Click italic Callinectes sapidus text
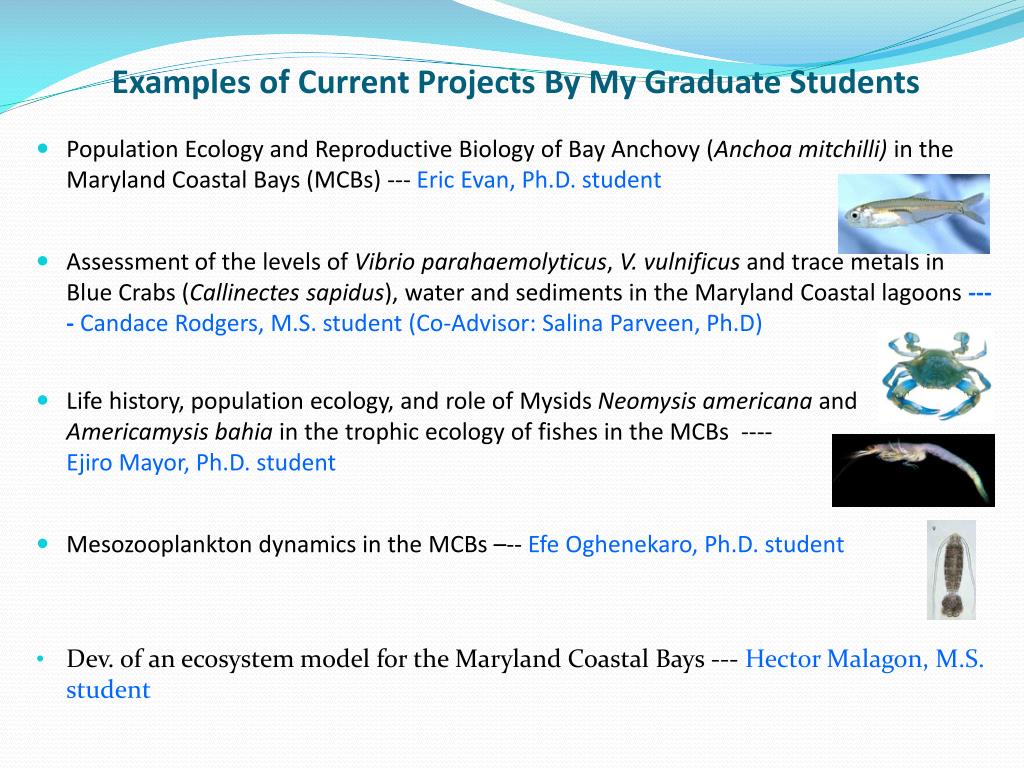The image size is (1024, 768). pos(287,293)
